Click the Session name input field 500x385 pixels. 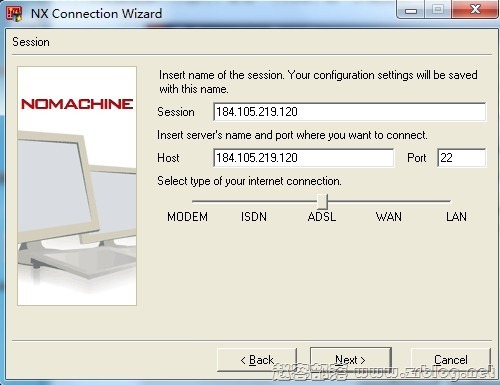349,112
